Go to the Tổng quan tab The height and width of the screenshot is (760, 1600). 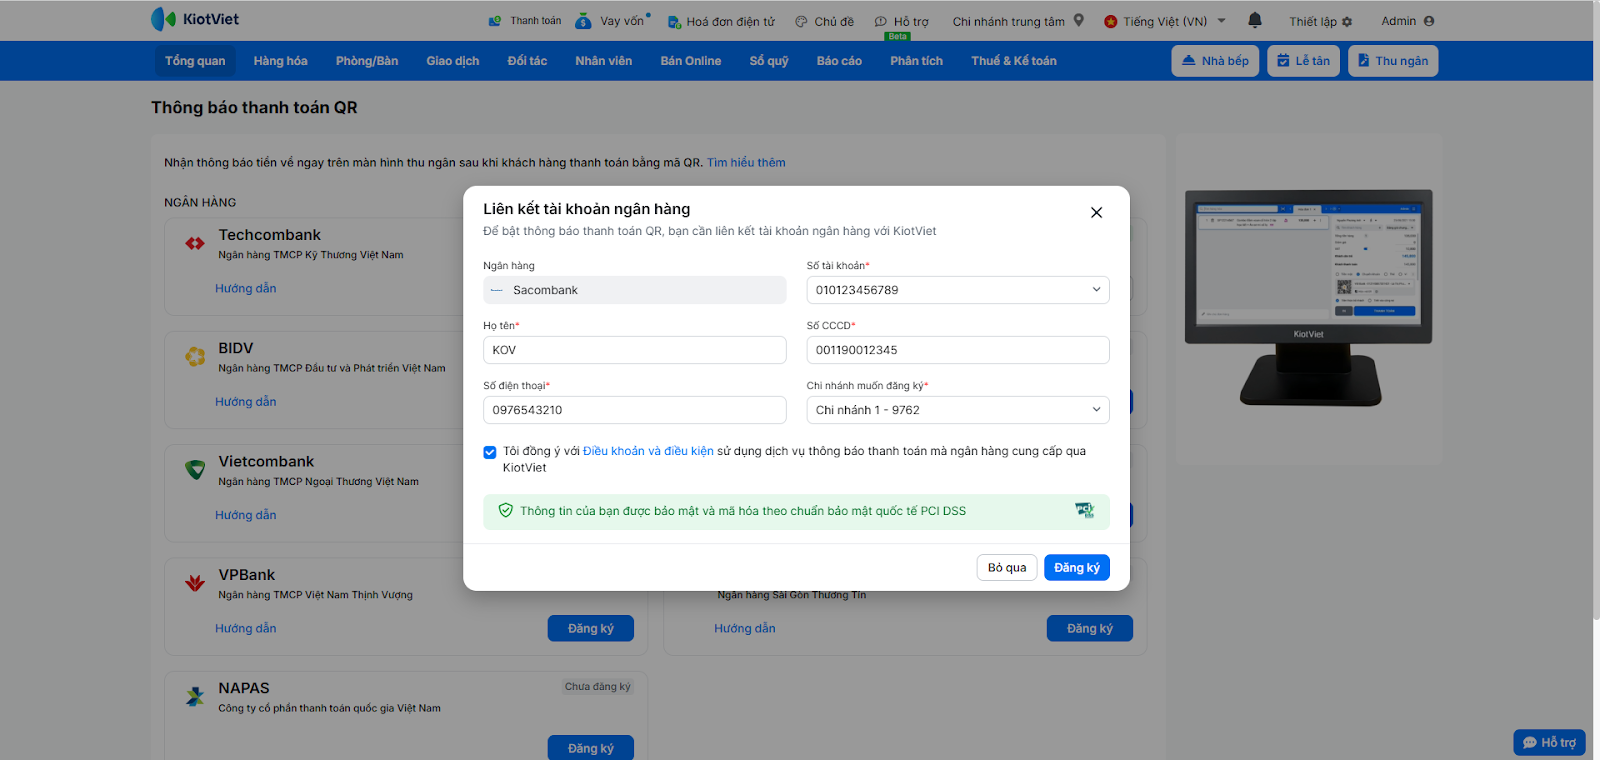point(195,61)
